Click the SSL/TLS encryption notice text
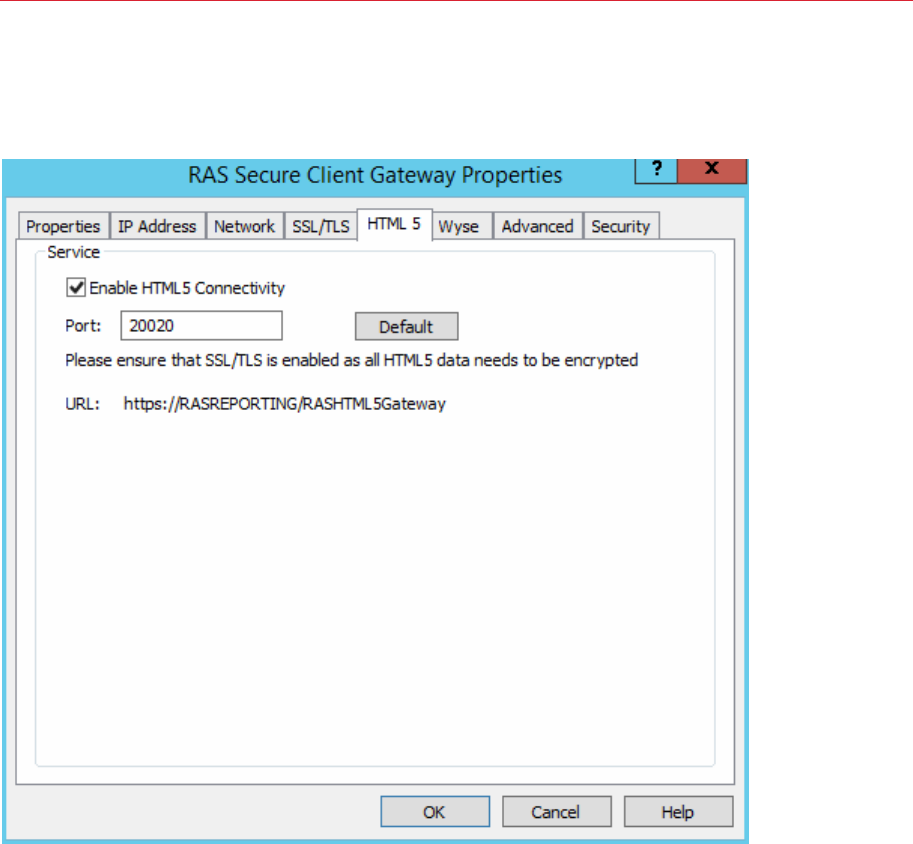Viewport: 913px width, 844px height. point(352,361)
